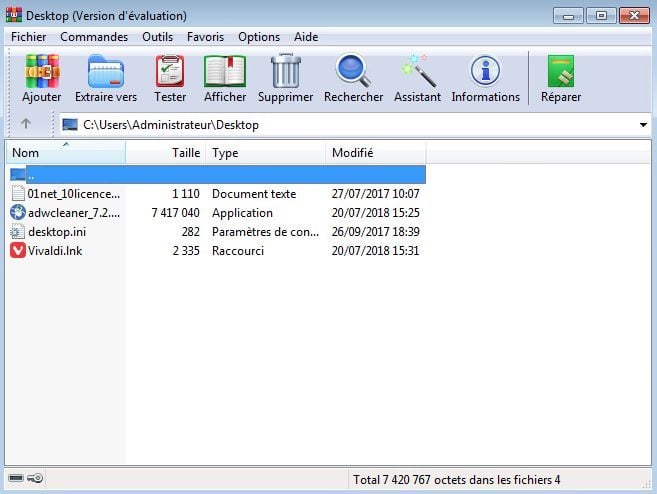Run the Tester archive tool
Image resolution: width=657 pixels, height=494 pixels.
pyautogui.click(x=170, y=71)
